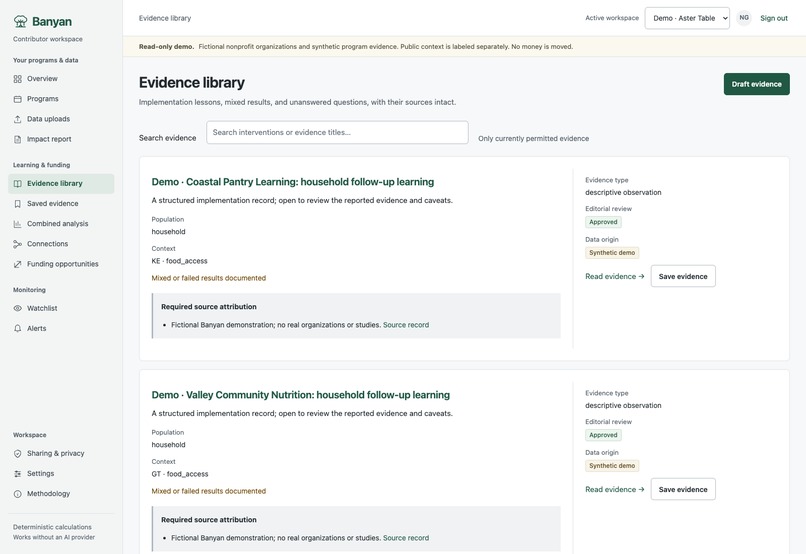Open the Active workspace dropdown

pos(687,18)
